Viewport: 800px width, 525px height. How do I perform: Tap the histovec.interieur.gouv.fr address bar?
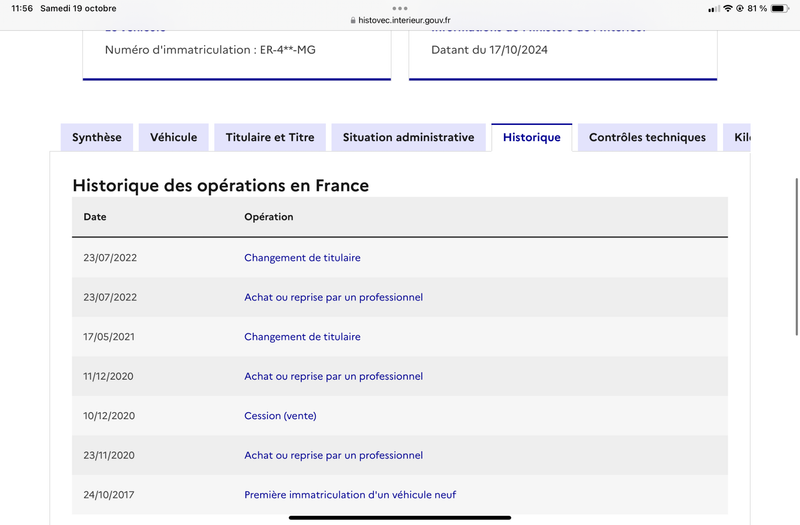click(400, 20)
